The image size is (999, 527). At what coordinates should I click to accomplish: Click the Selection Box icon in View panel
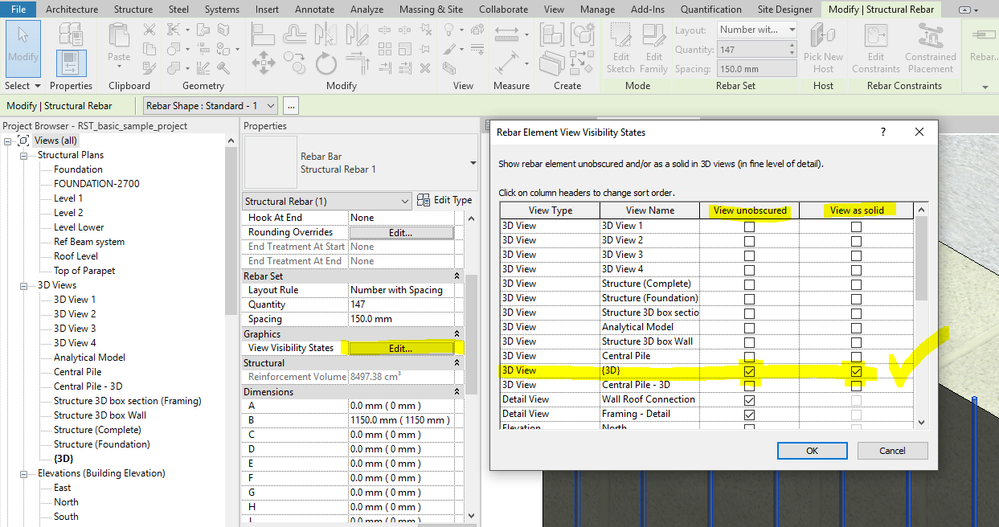pos(449,68)
